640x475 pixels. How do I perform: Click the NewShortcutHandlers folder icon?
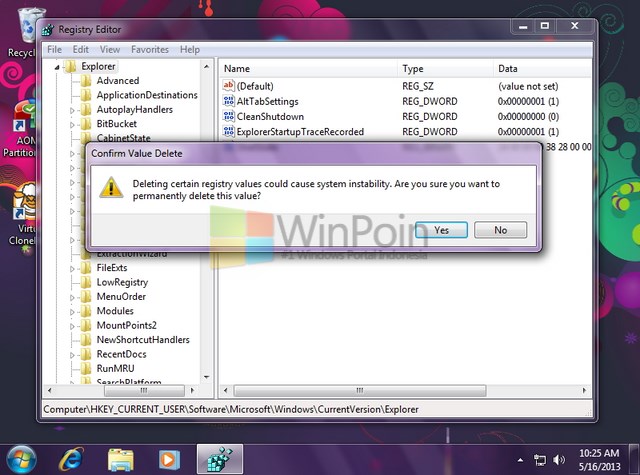click(86, 340)
